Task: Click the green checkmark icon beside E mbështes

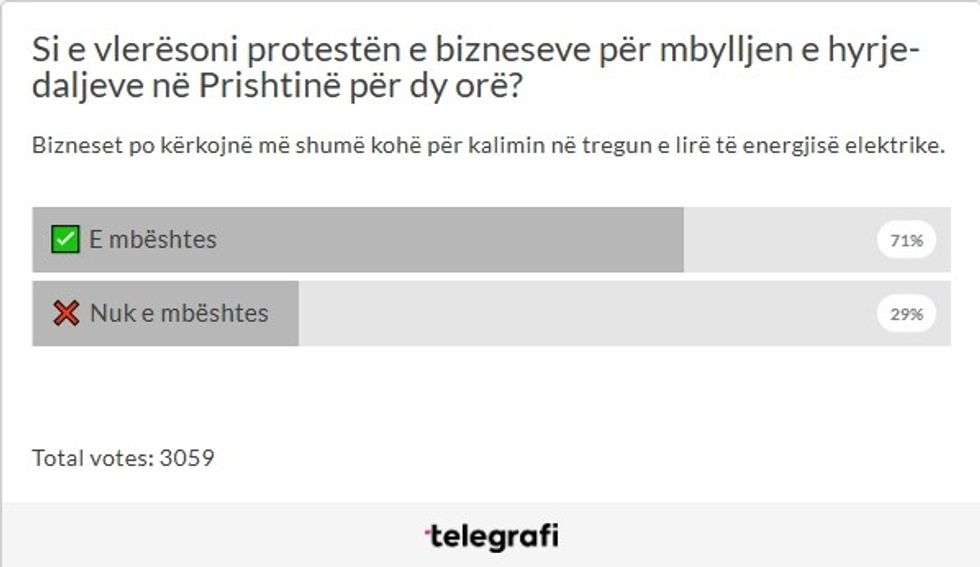Action: tap(65, 240)
